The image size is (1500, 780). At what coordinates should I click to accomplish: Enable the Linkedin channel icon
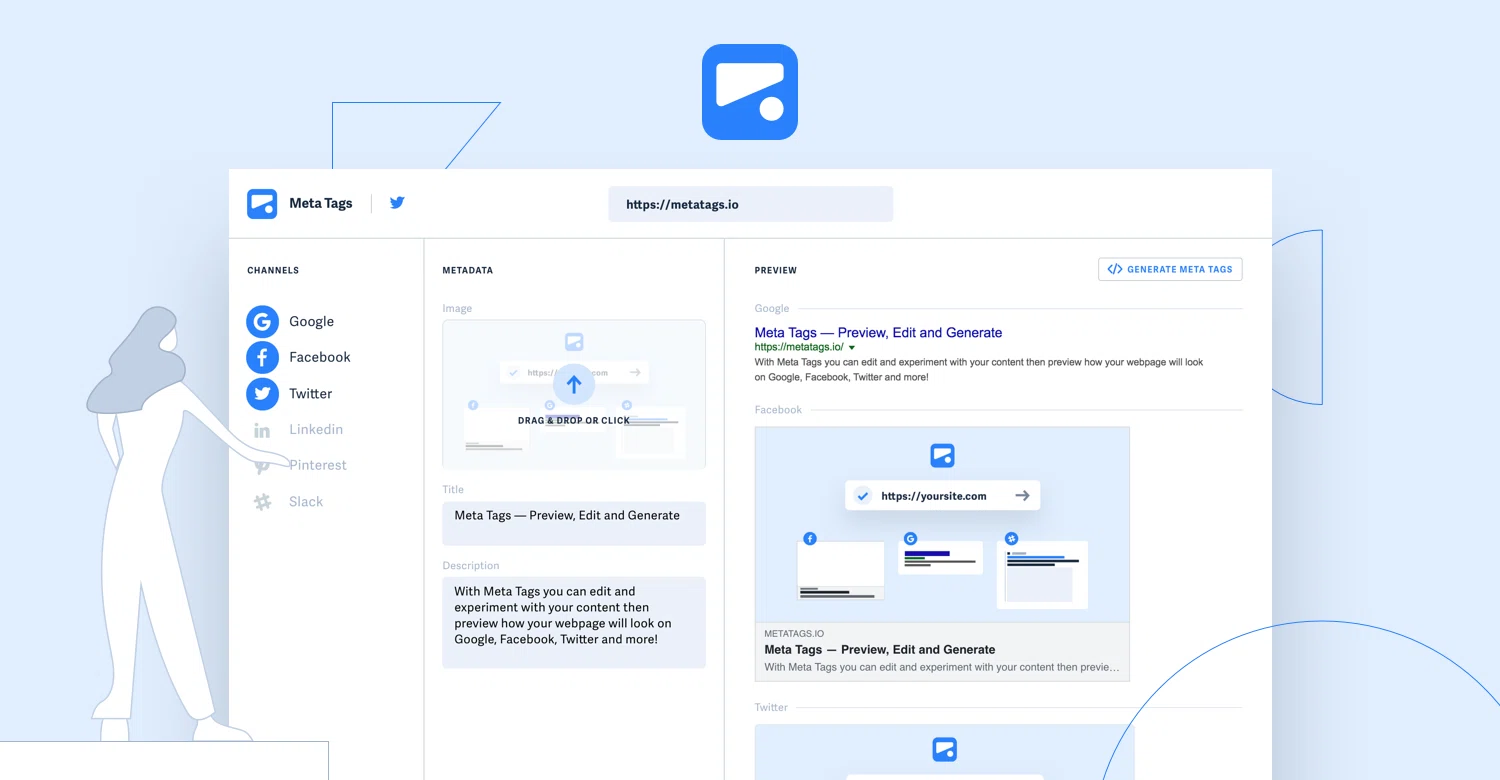(262, 430)
